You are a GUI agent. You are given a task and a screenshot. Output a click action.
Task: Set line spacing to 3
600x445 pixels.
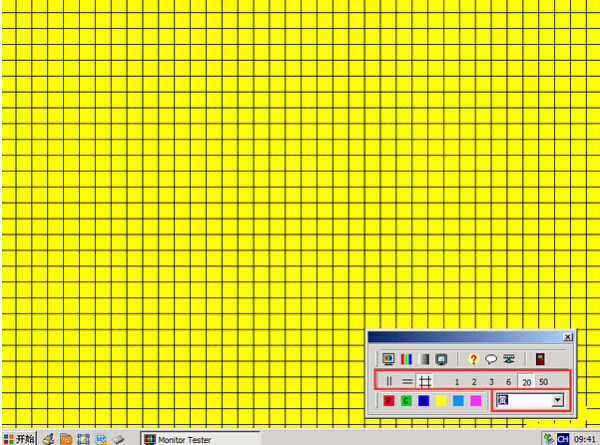point(491,382)
